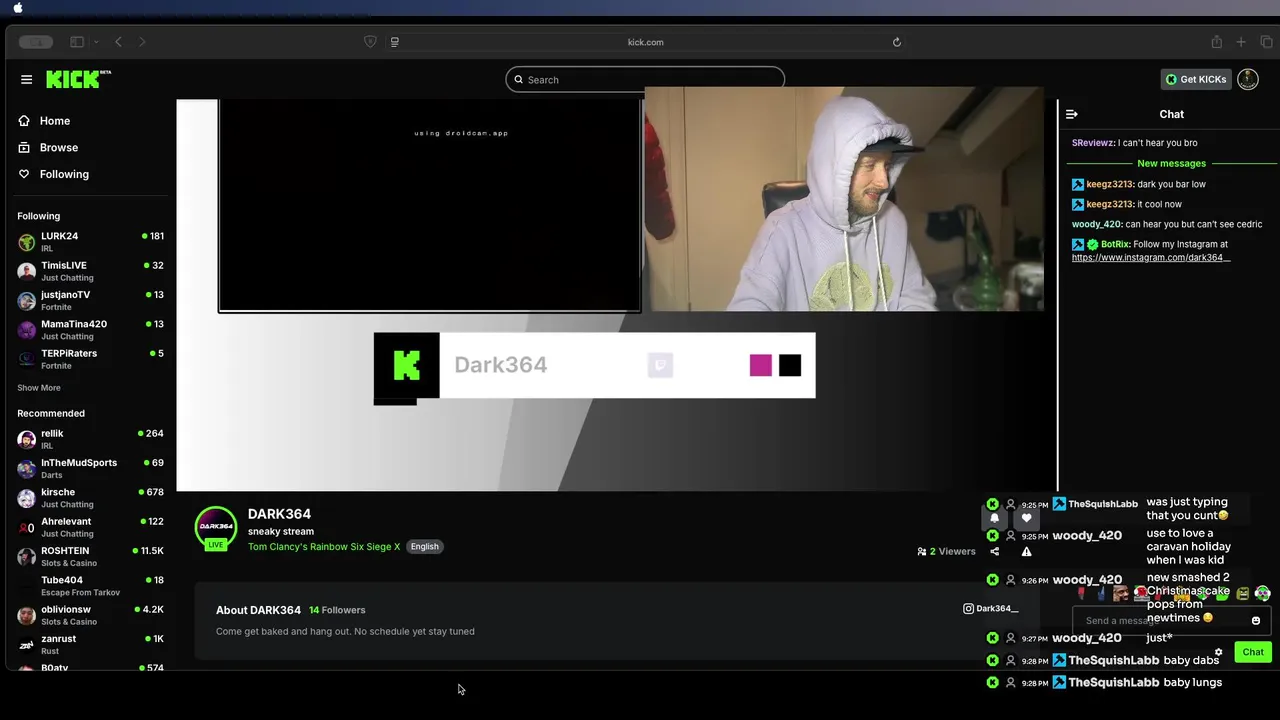Click the magenta swatch in Dark364 overlay
The height and width of the screenshot is (720, 1280).
pos(761,365)
